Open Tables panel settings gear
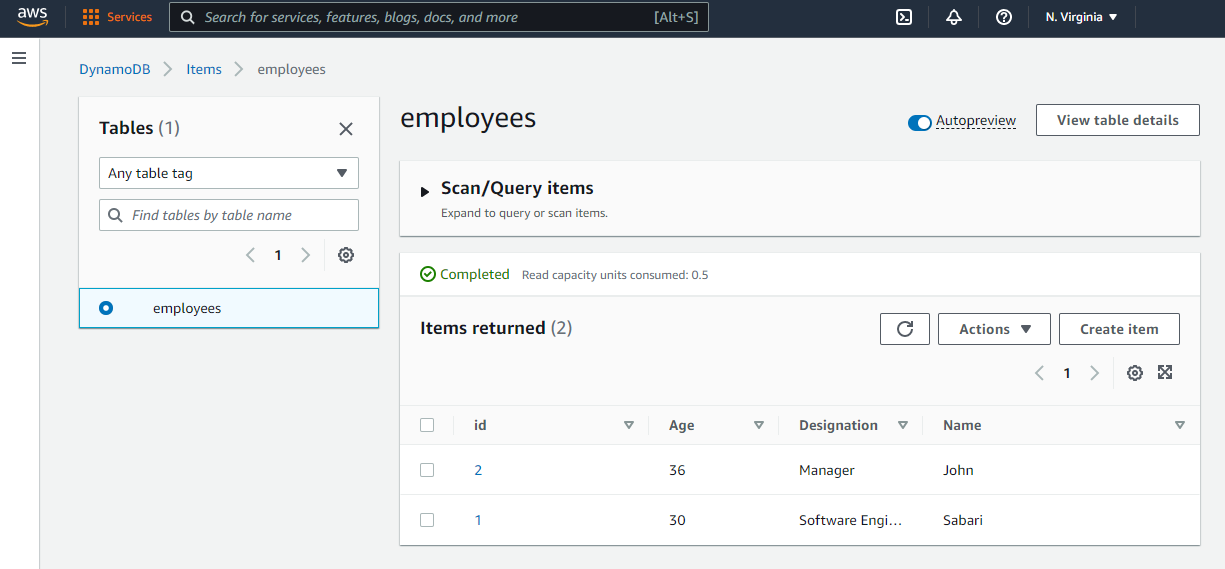The image size is (1225, 569). (x=346, y=255)
